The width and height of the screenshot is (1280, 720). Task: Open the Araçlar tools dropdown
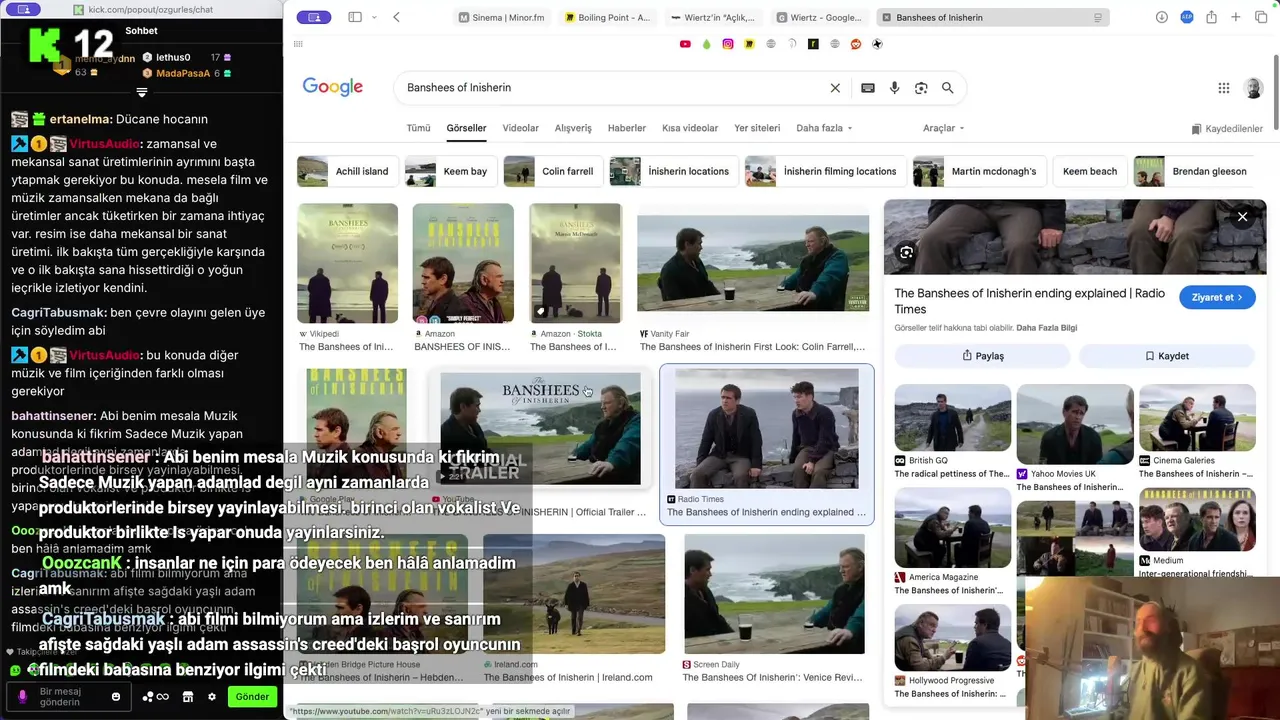pos(943,128)
